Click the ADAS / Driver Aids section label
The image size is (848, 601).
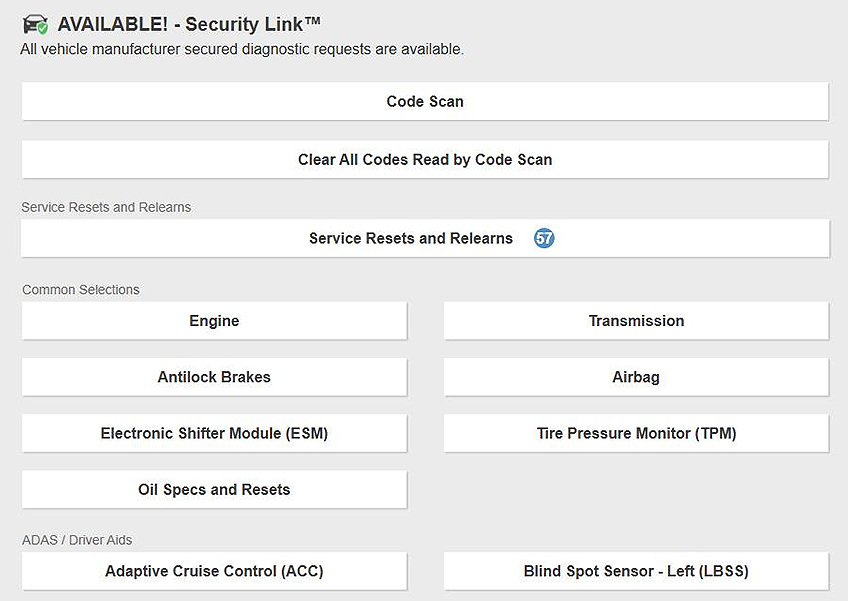[x=75, y=539]
